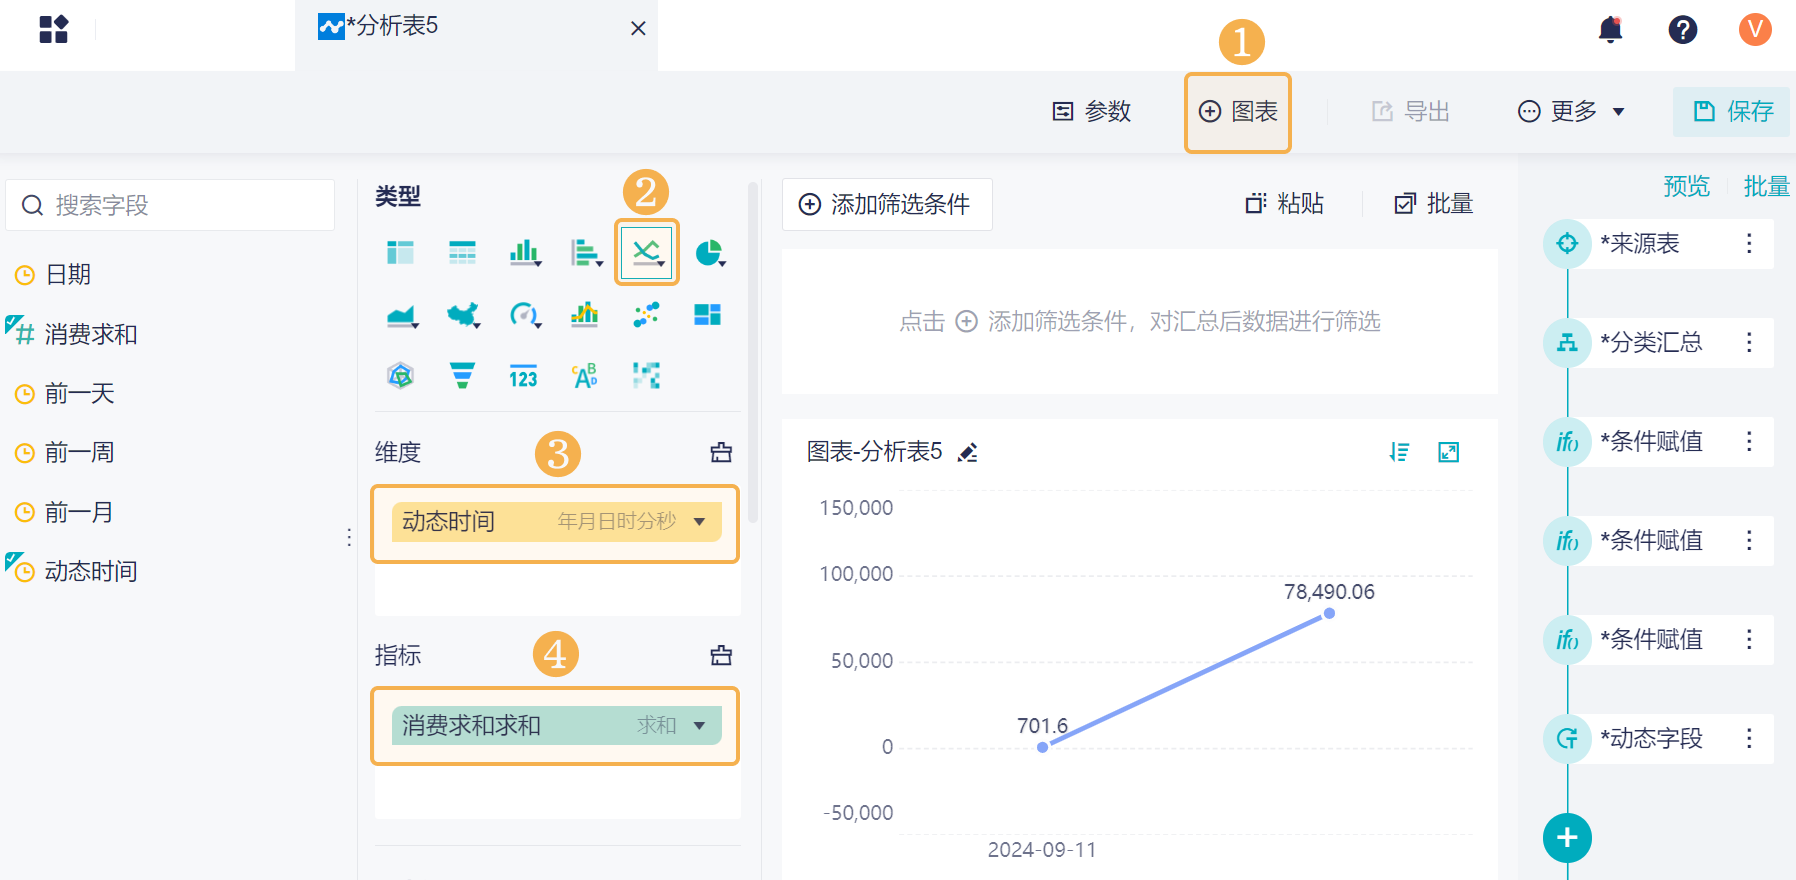Open the notifications bell
Image resolution: width=1796 pixels, height=880 pixels.
pos(1610,29)
